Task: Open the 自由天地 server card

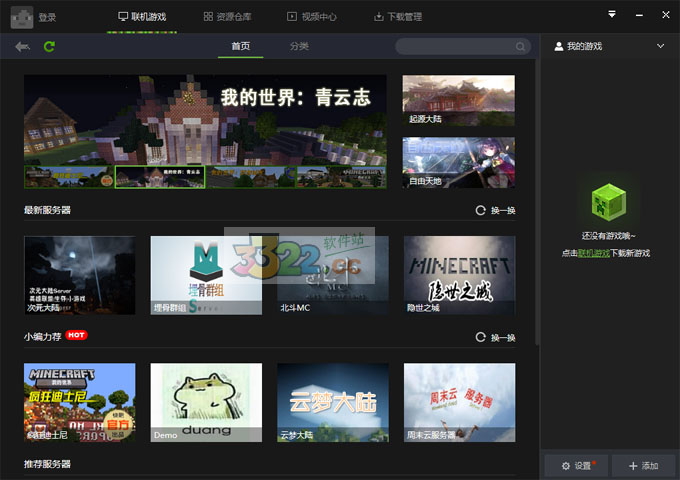Action: pos(459,163)
